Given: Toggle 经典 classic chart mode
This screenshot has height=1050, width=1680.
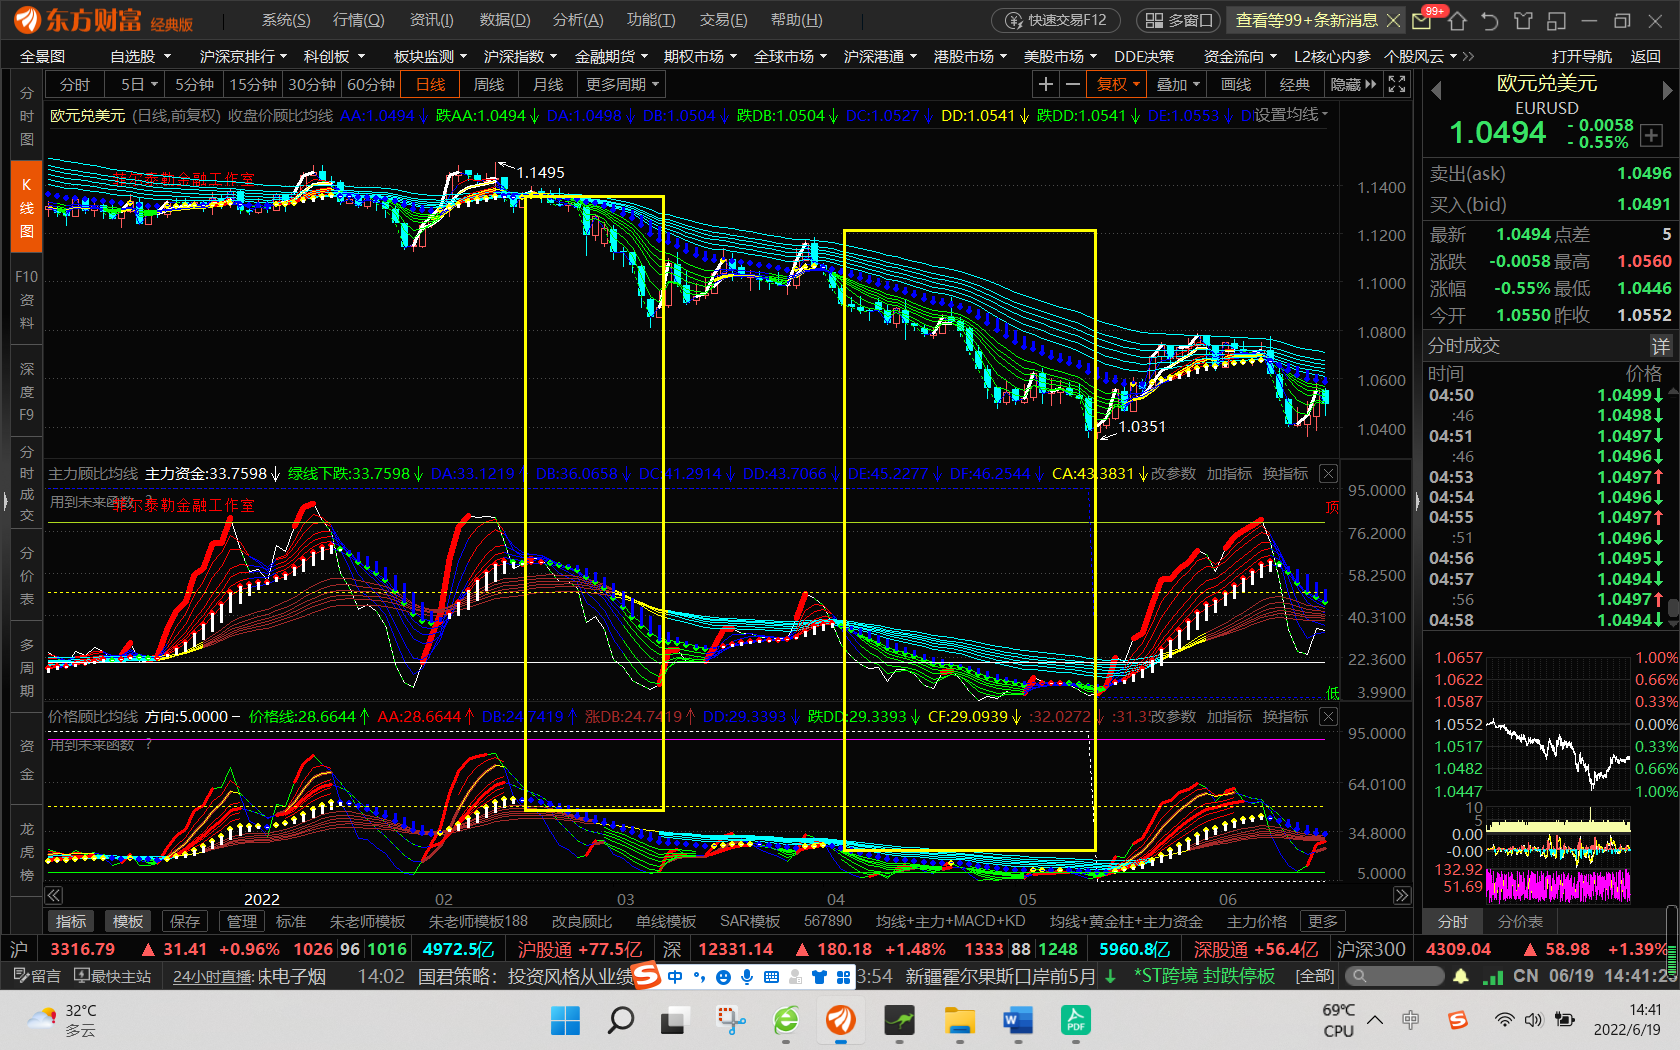Looking at the screenshot, I should click(x=1295, y=85).
